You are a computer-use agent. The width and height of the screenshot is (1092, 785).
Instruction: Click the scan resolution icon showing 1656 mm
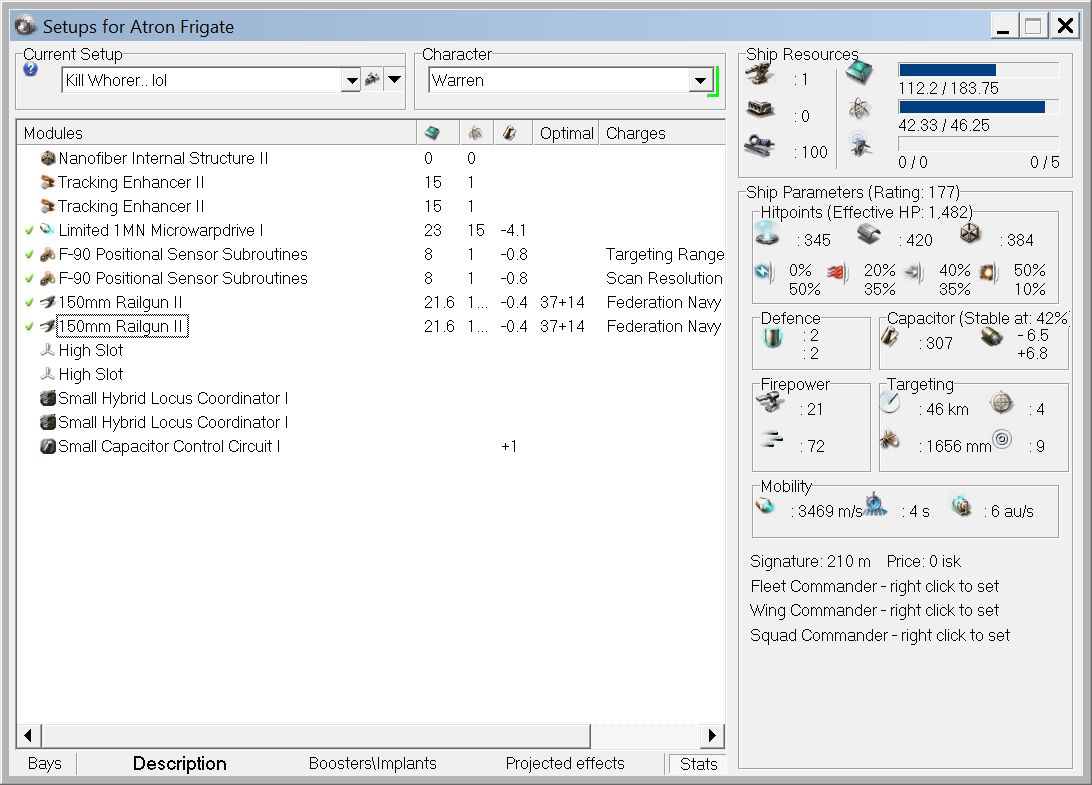(x=889, y=441)
